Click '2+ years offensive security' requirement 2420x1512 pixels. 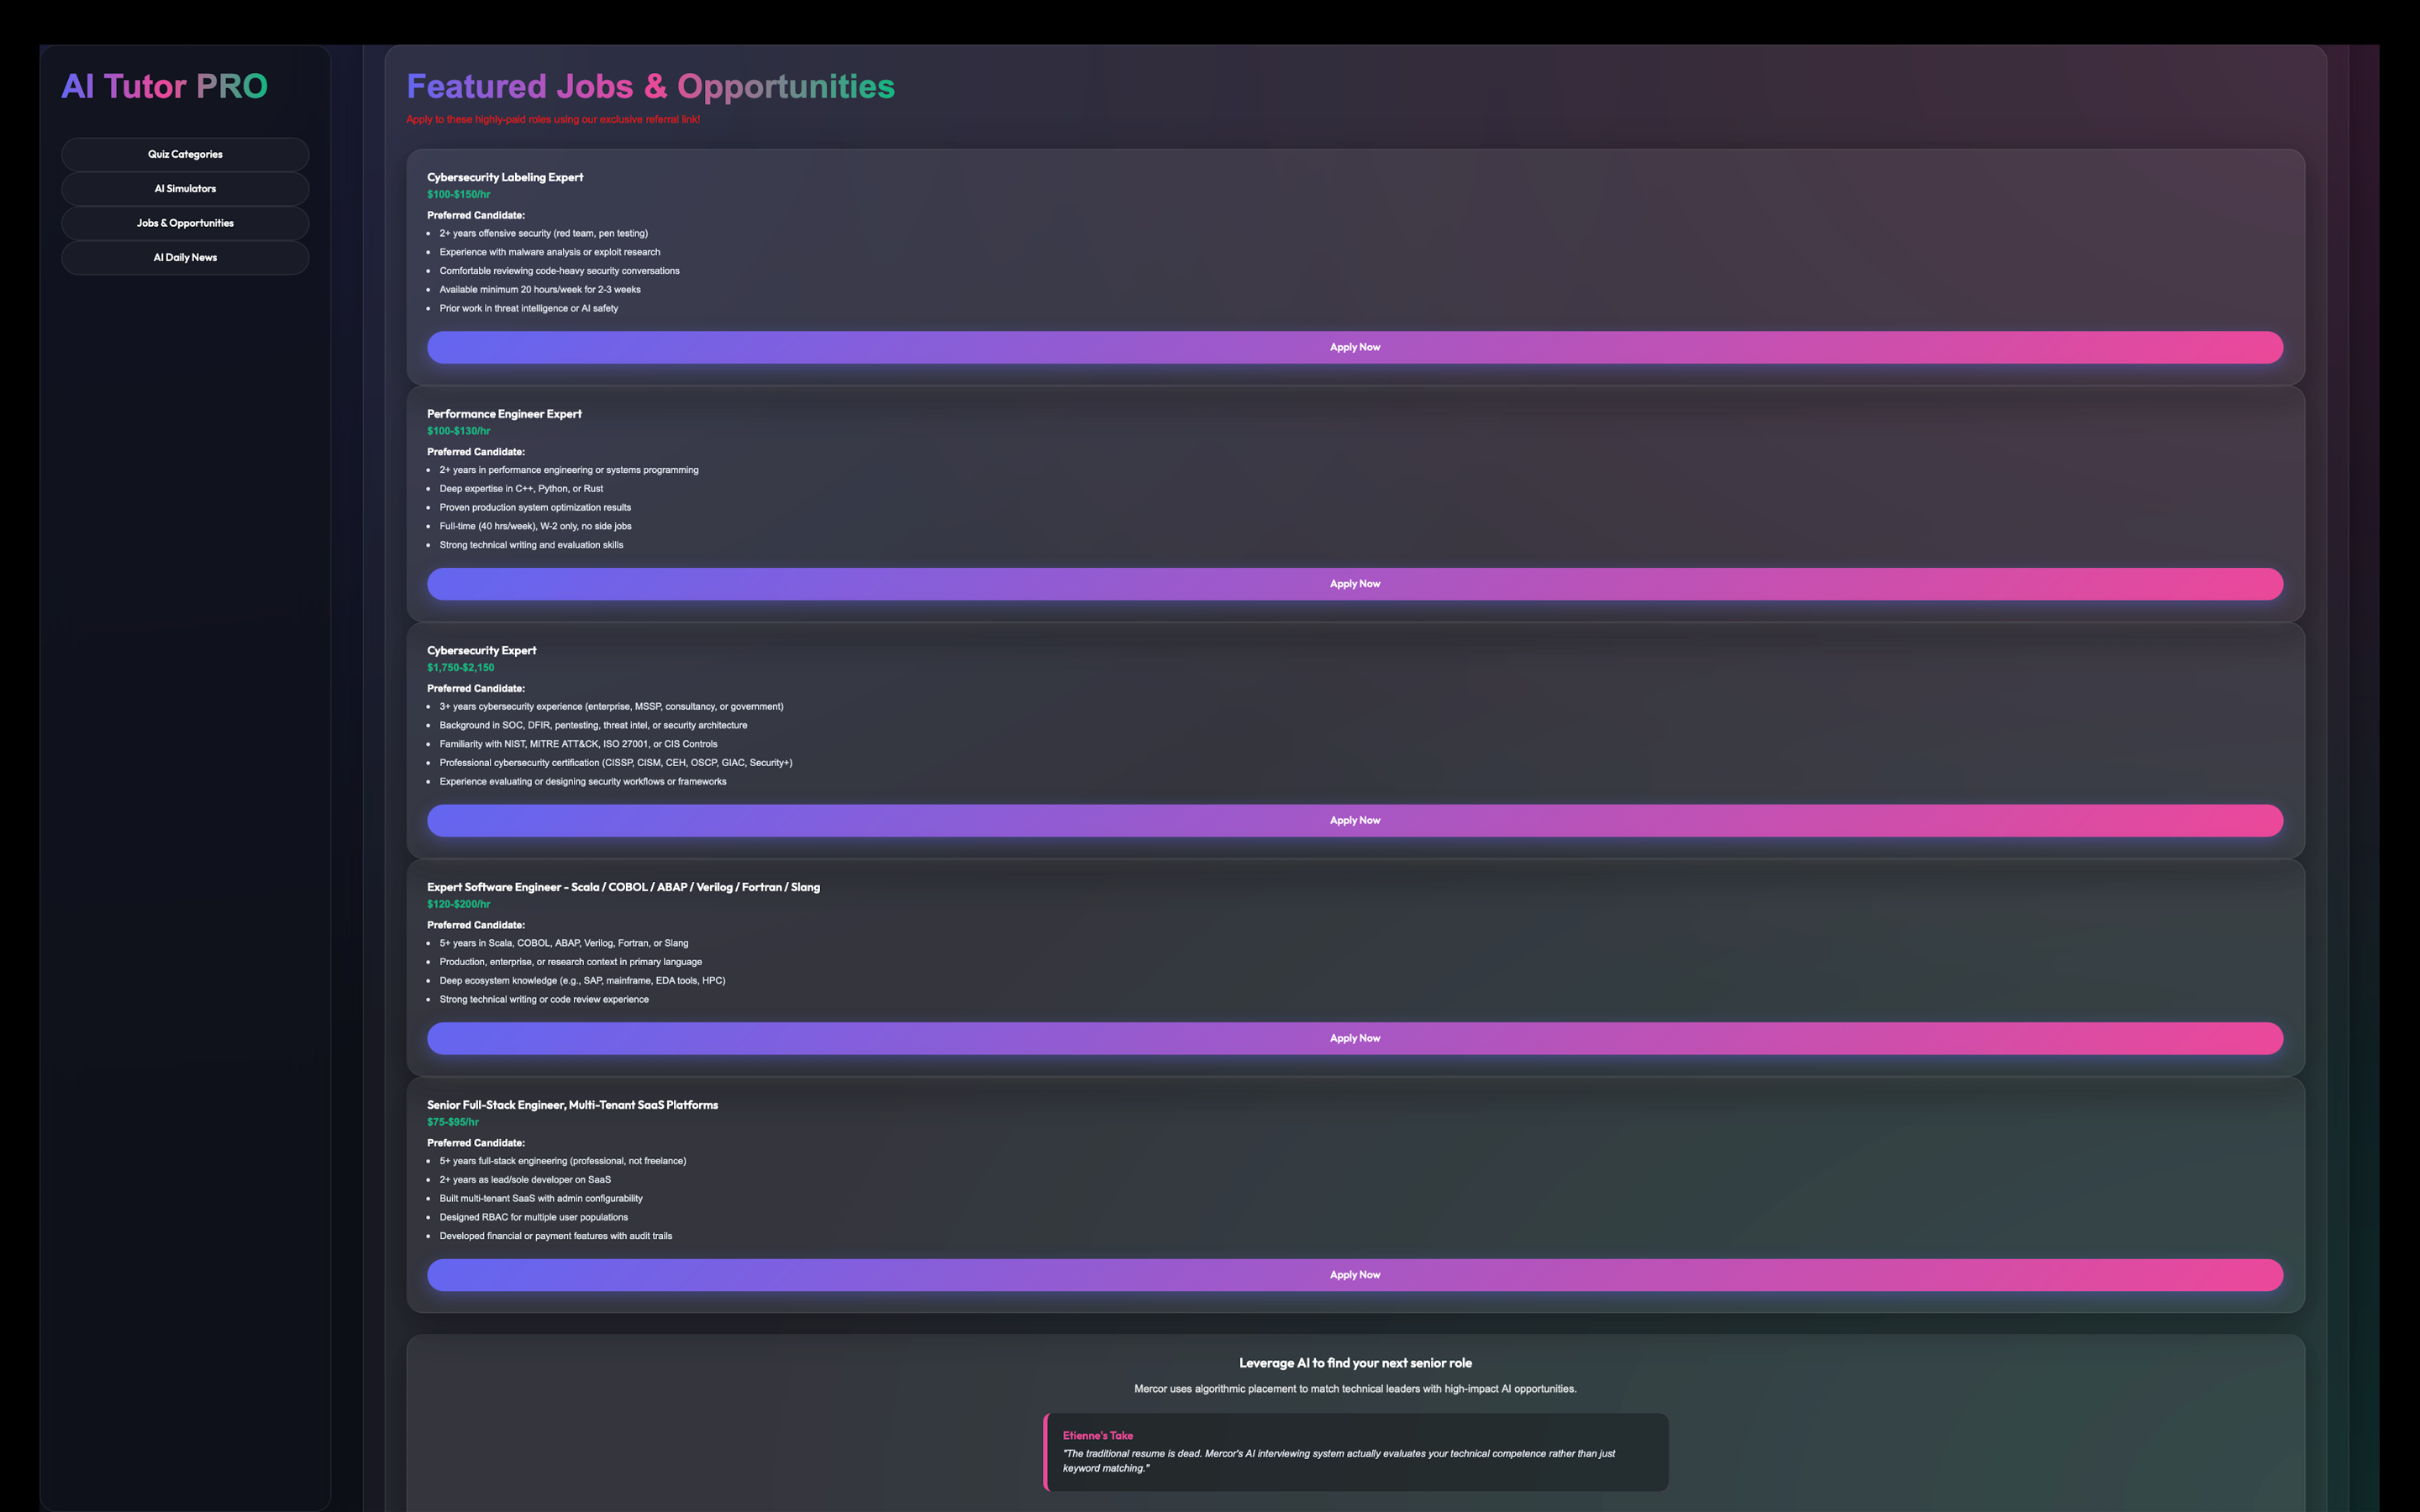pos(544,233)
